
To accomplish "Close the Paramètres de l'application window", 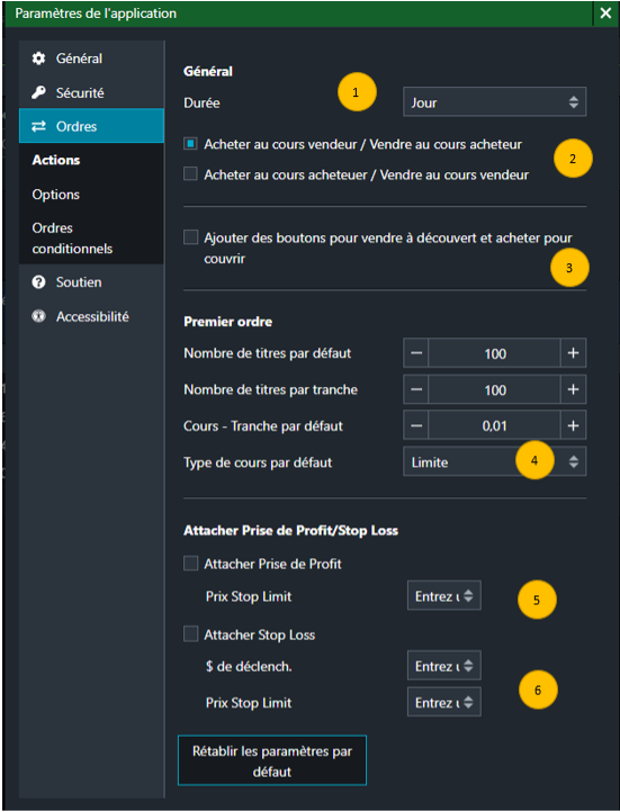I will [x=605, y=14].
